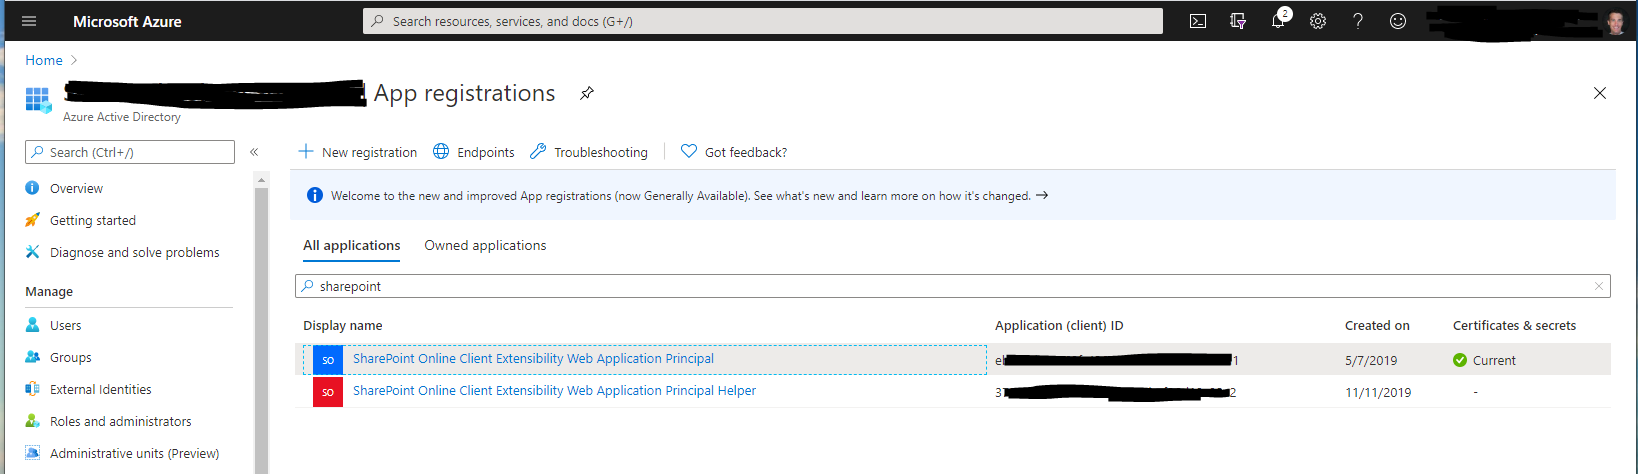Click the Troubleshooting wrench icon

538,151
